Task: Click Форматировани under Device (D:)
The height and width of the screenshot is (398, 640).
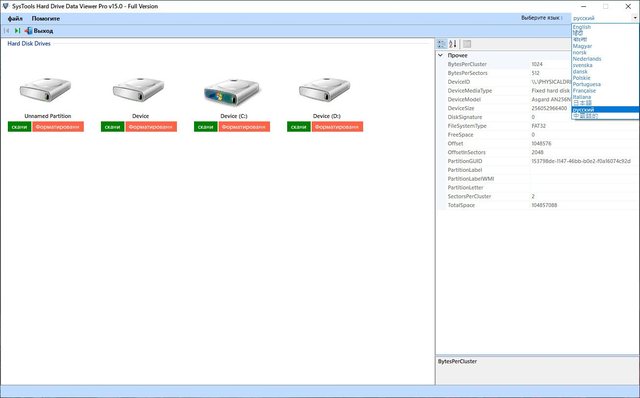Action: pyautogui.click(x=337, y=127)
